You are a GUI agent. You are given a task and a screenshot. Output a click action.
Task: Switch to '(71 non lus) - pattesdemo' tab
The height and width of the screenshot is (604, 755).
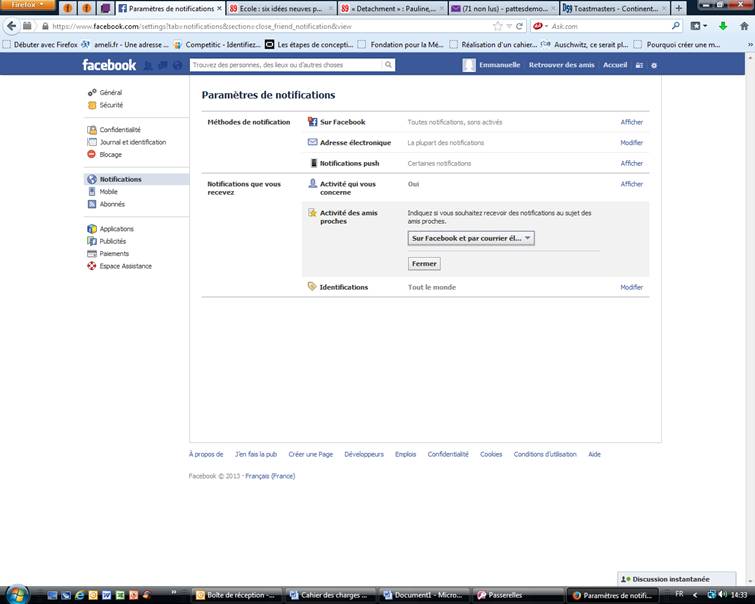(x=504, y=9)
